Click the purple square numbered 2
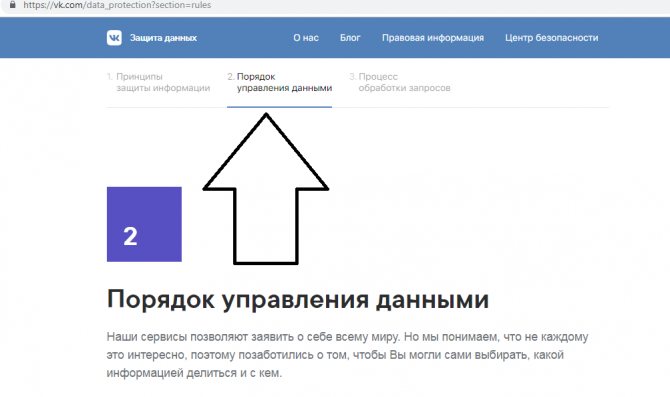 tap(144, 224)
